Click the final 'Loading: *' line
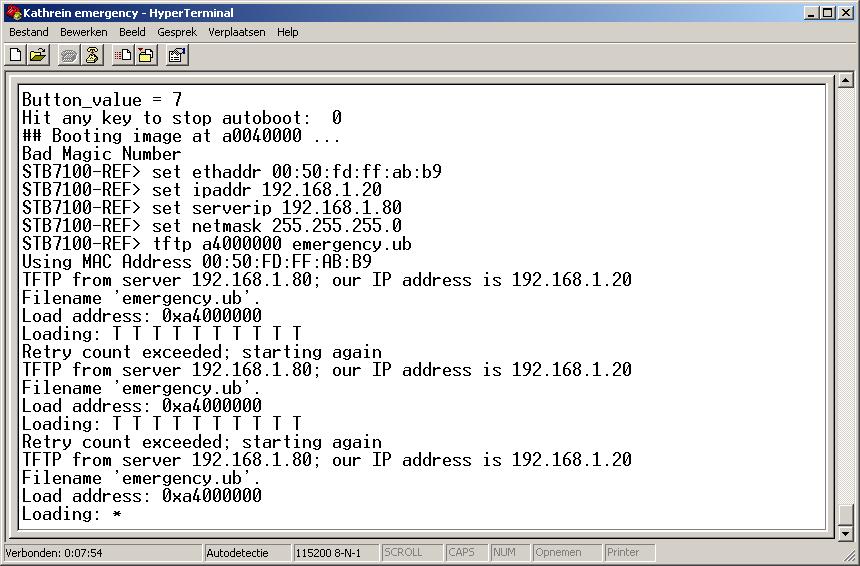Viewport: 860px width, 566px height. (x=72, y=514)
